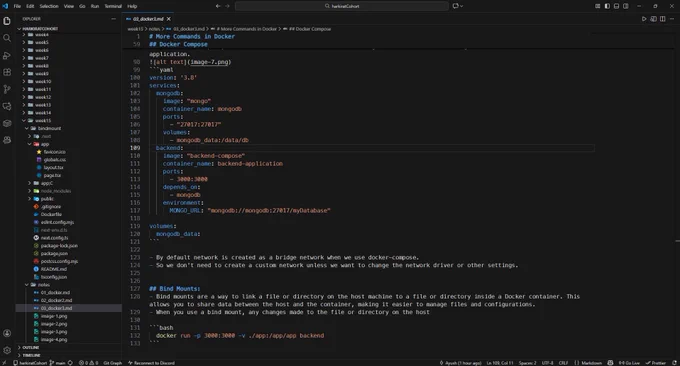
Task: Open the Terminal menu
Action: (x=113, y=6)
